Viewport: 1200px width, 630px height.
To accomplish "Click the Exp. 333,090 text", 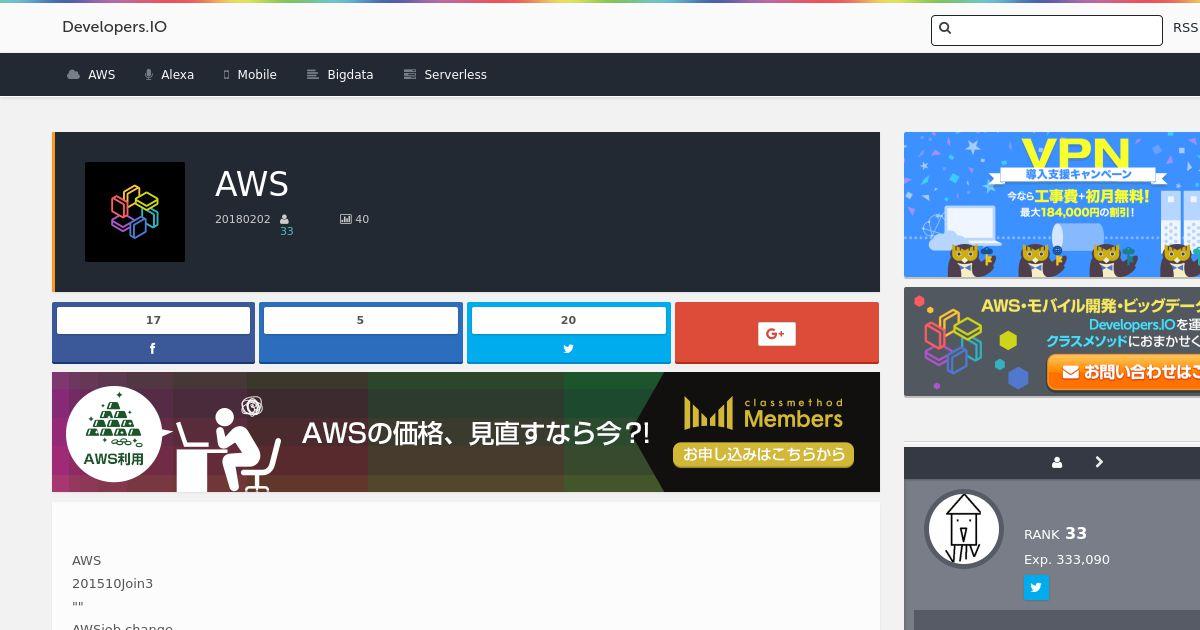I will tap(1067, 560).
